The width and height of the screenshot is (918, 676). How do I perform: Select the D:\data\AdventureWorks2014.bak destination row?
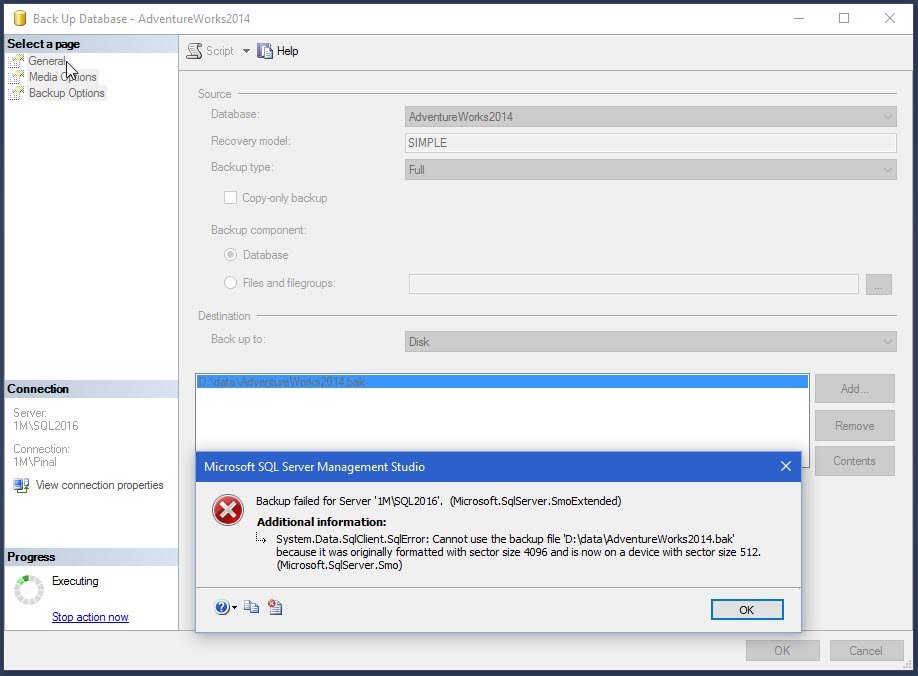click(502, 382)
